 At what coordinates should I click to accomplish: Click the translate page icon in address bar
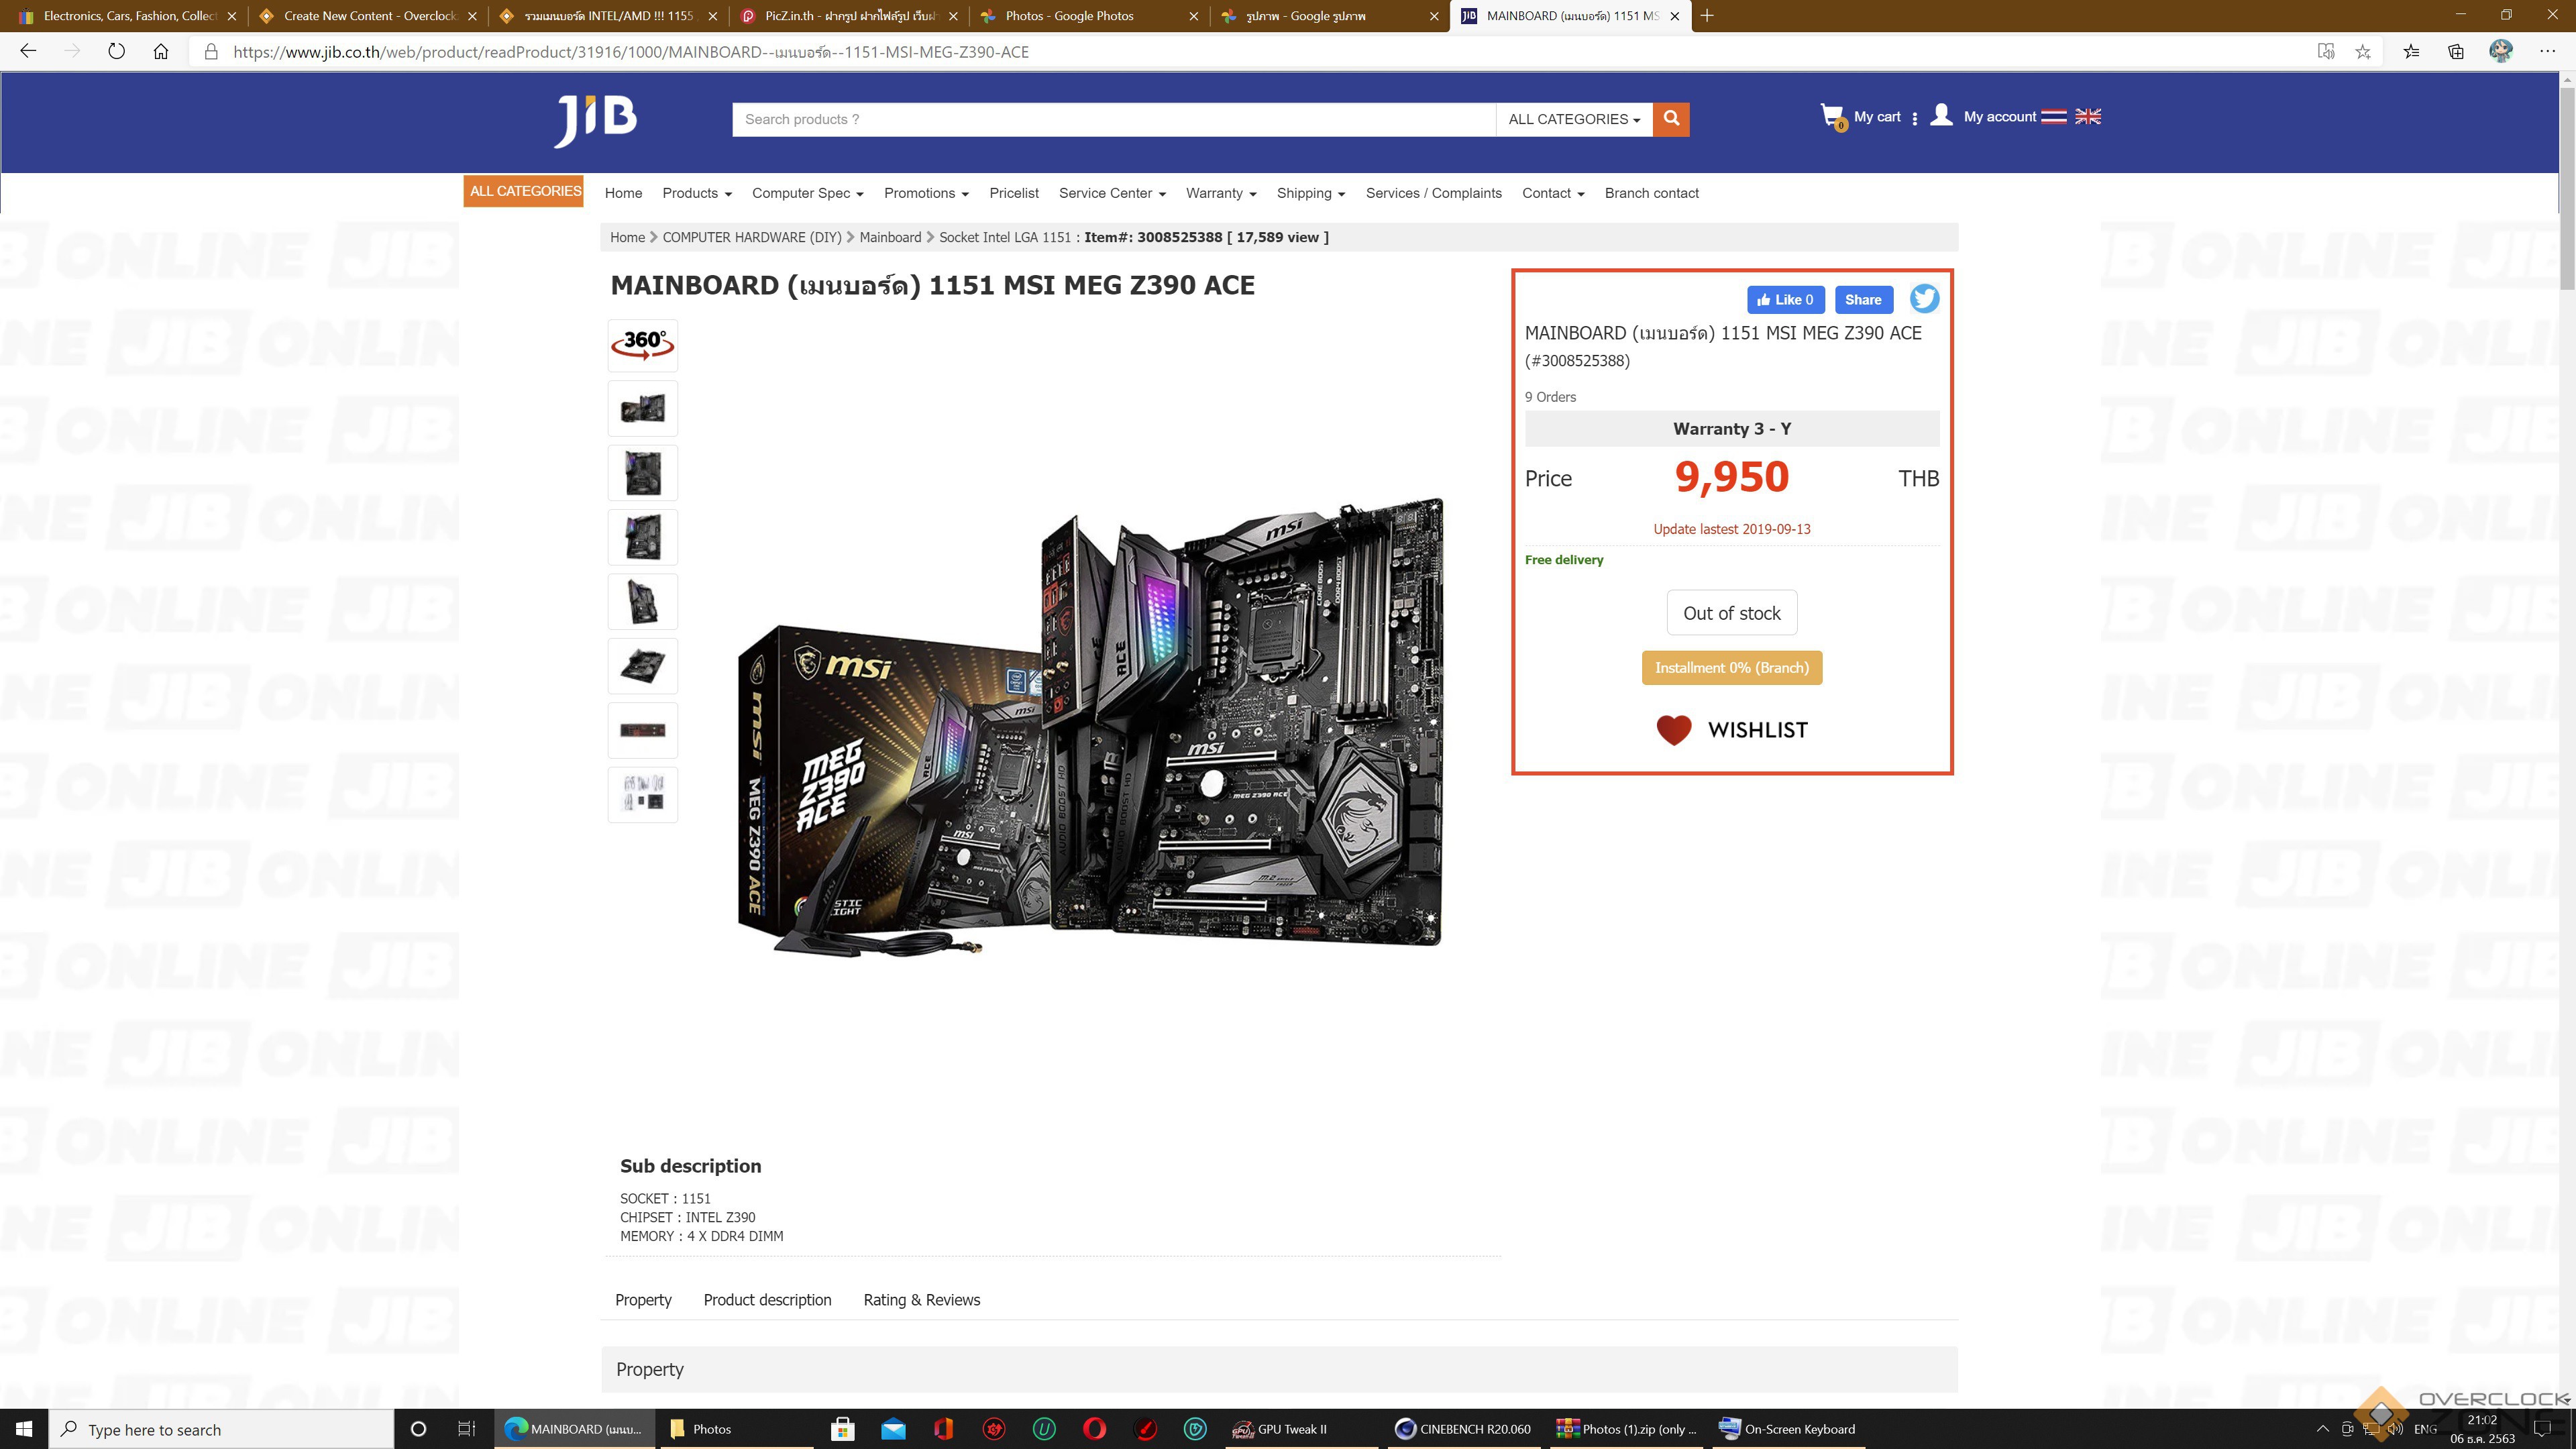point(2326,51)
